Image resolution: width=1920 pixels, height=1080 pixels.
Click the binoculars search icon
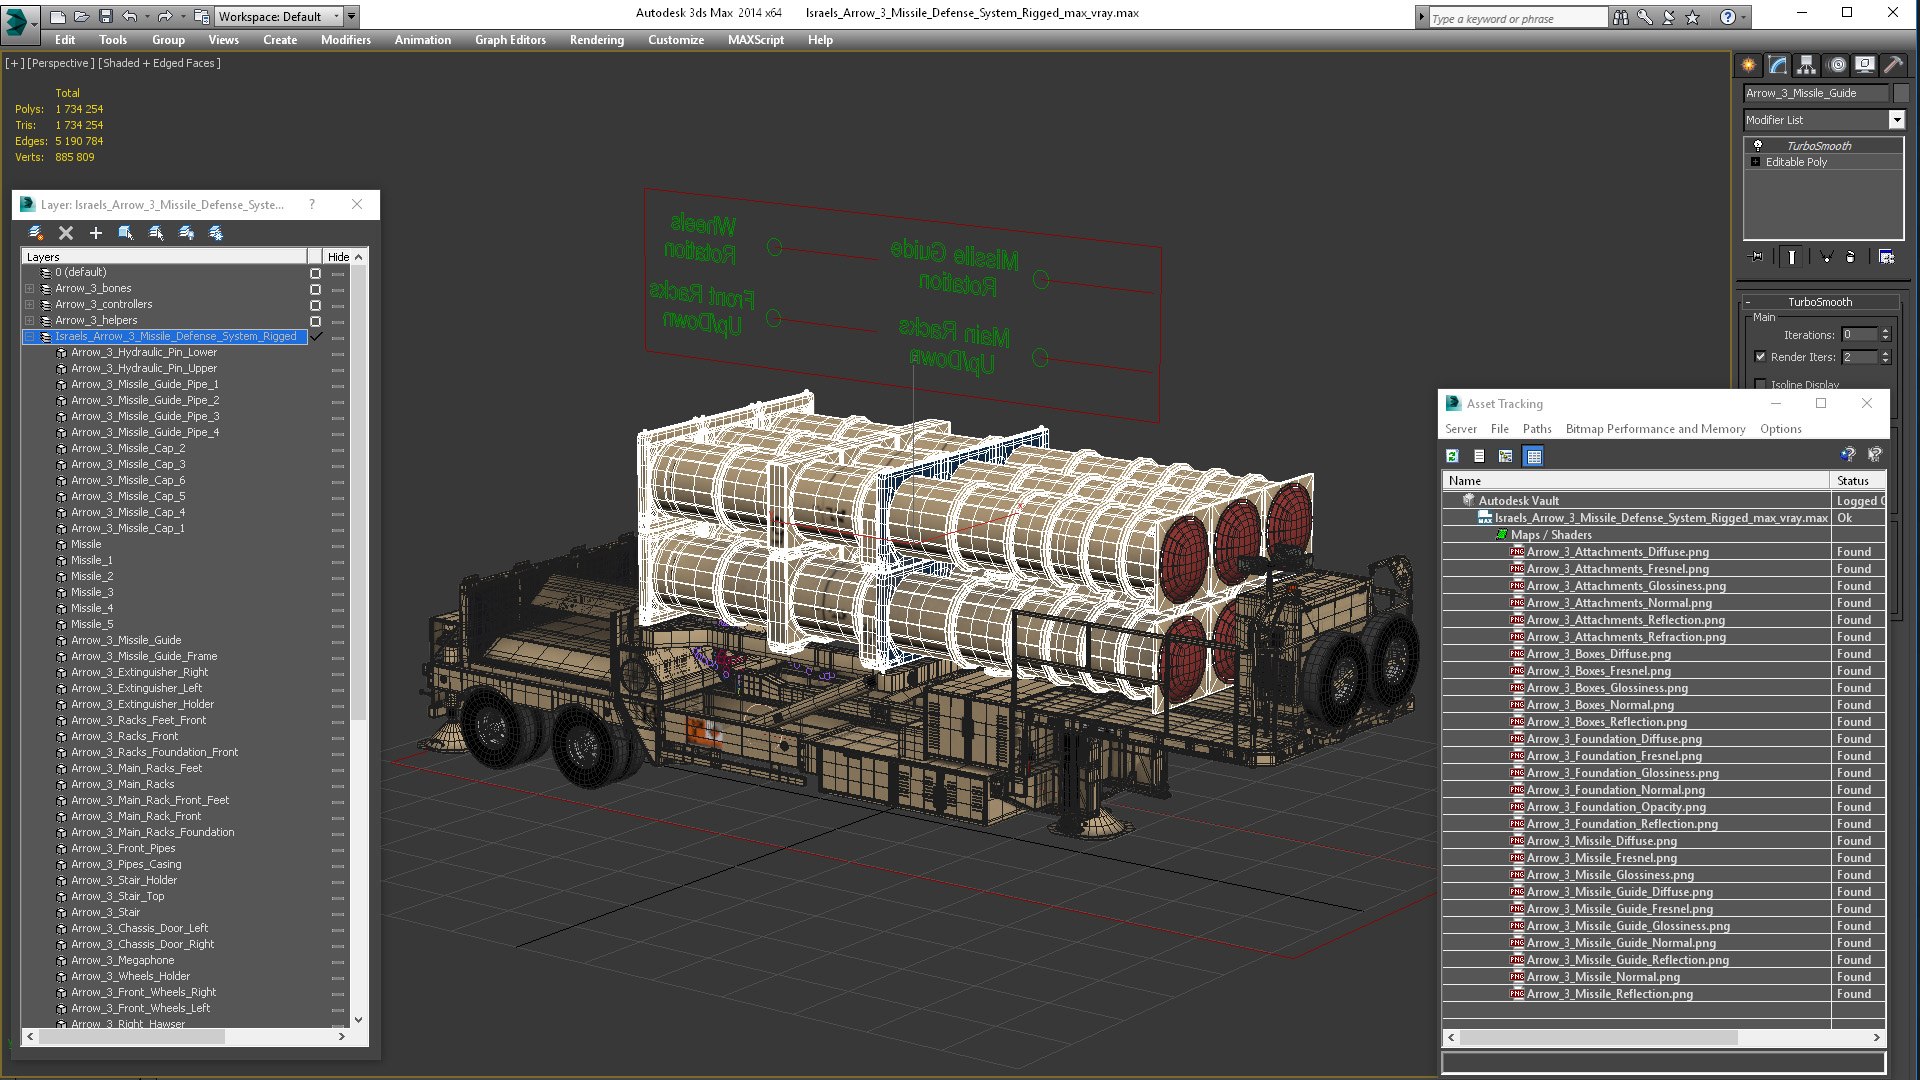coord(1620,18)
